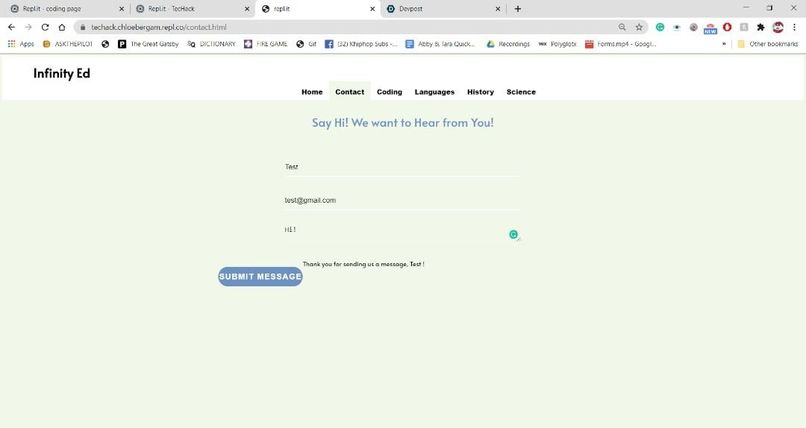Select the Contact nav item
806x428 pixels.
350,92
